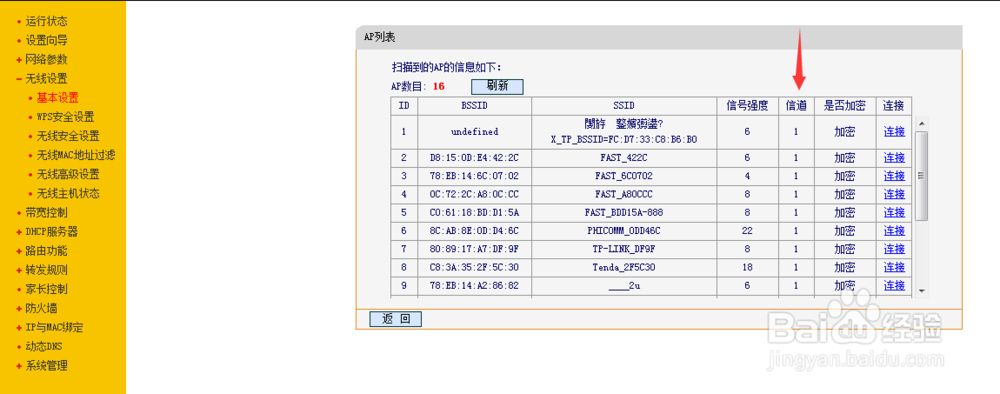Connect to Tenda_2F5C30 network

point(894,268)
